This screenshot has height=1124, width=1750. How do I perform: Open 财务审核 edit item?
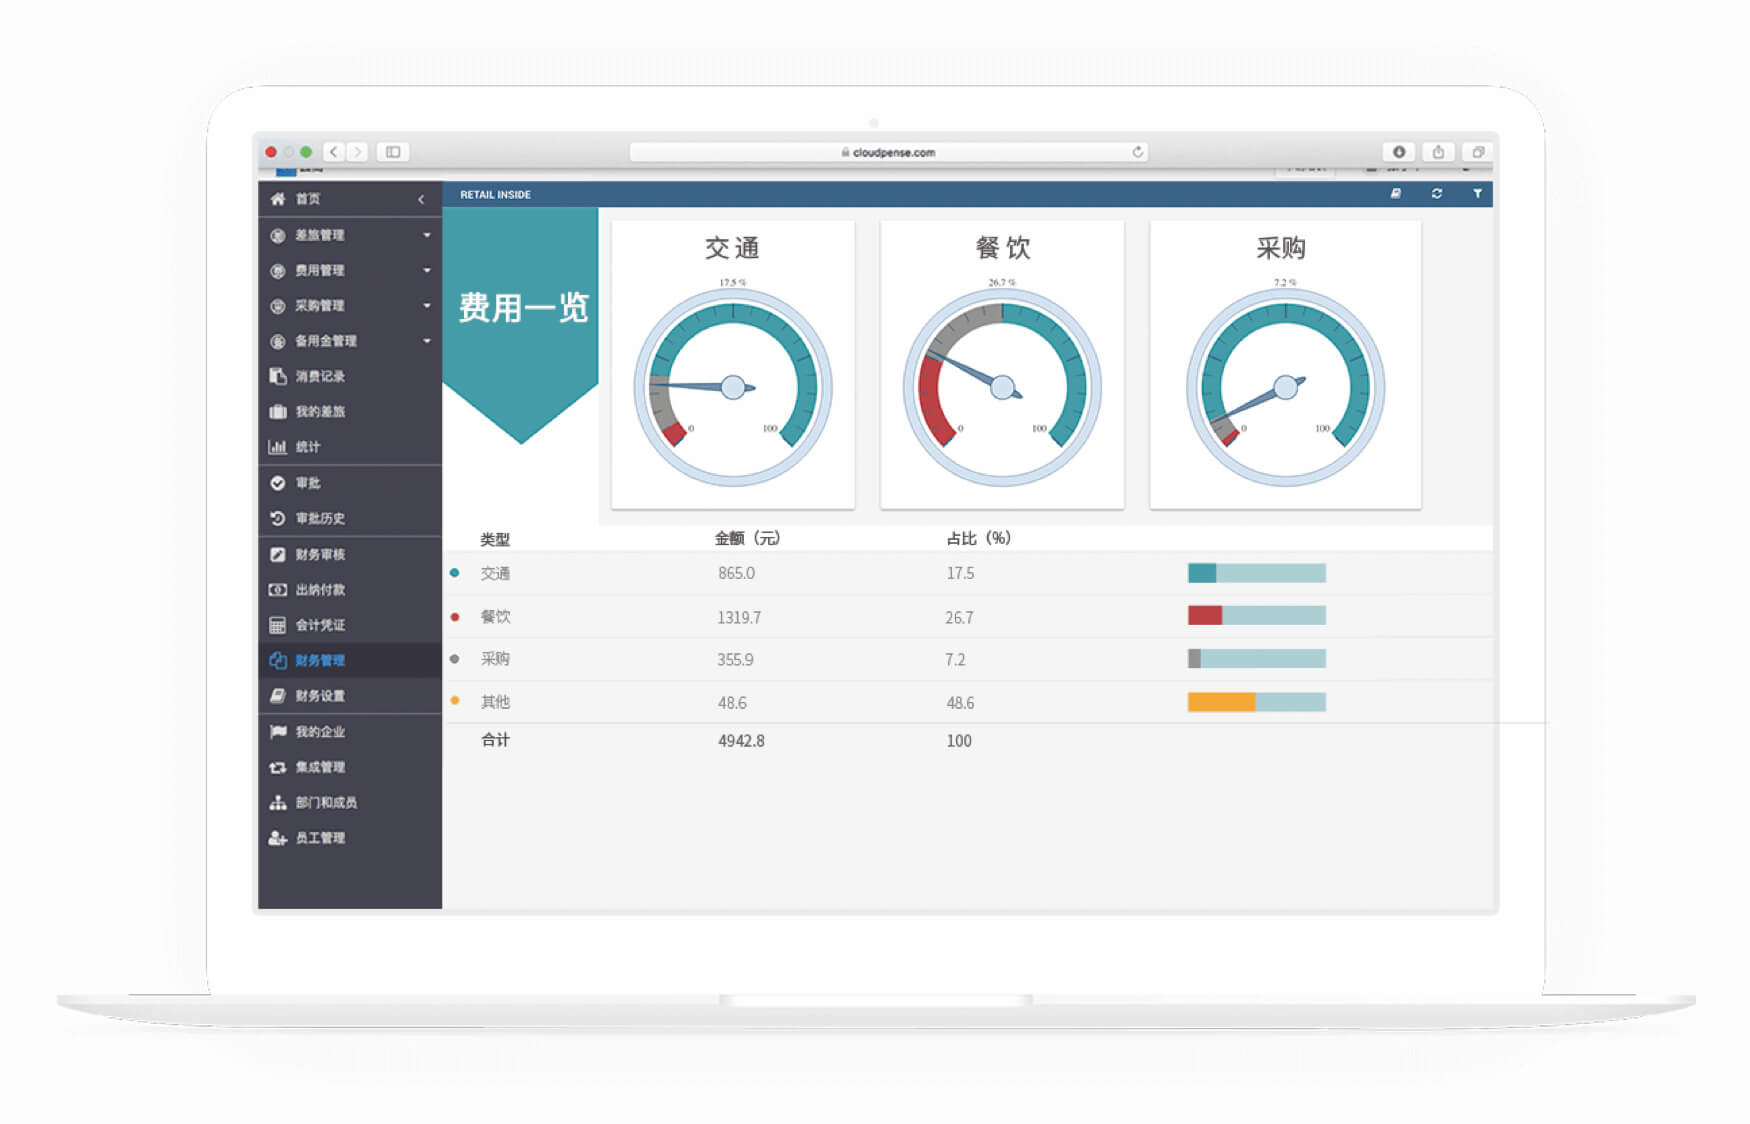coord(349,554)
